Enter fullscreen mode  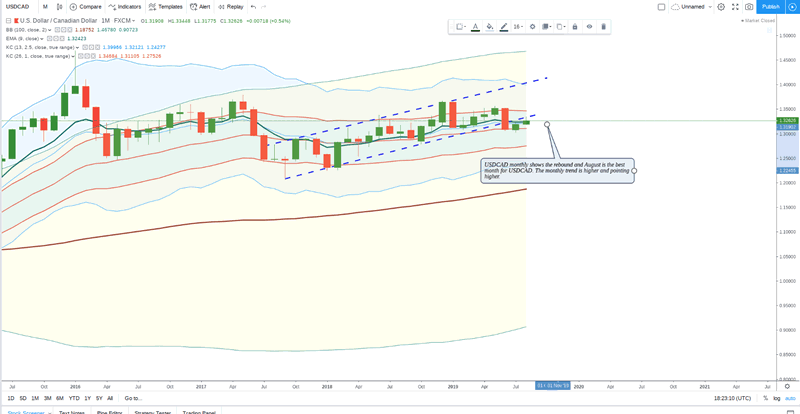[734, 6]
